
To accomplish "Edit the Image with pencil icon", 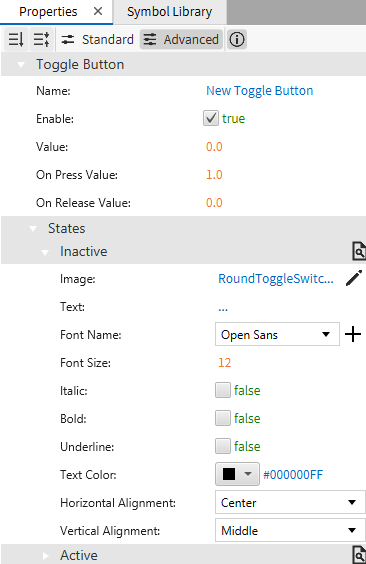I will pos(354,278).
